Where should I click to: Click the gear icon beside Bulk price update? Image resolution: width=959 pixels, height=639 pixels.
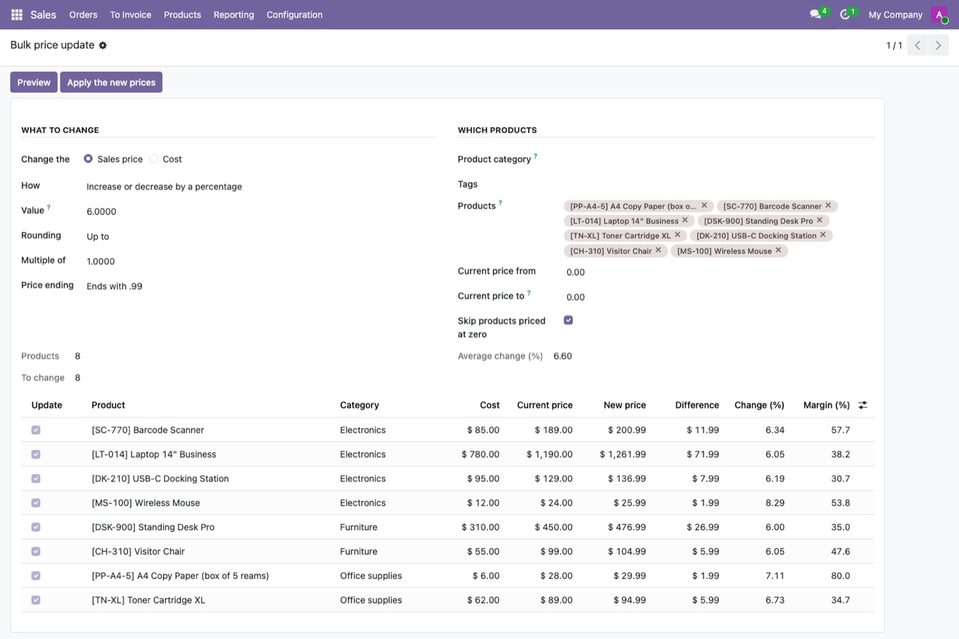103,45
